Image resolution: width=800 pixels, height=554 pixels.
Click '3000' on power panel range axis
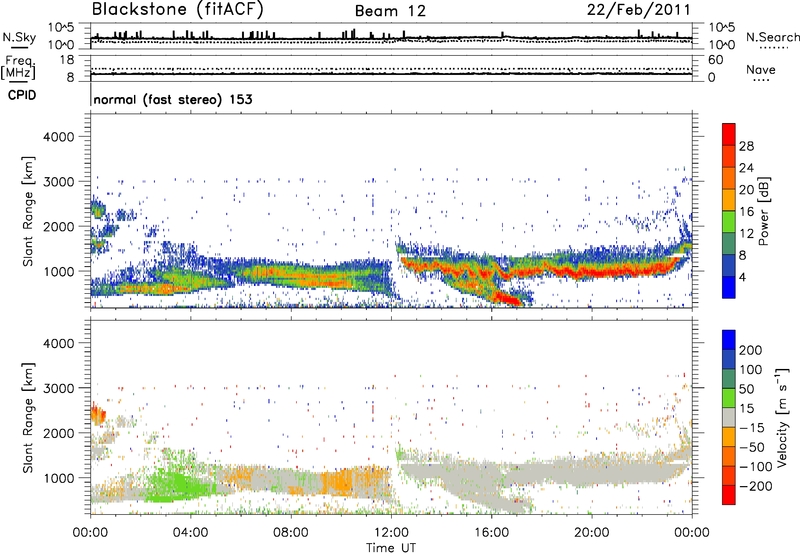coord(59,182)
